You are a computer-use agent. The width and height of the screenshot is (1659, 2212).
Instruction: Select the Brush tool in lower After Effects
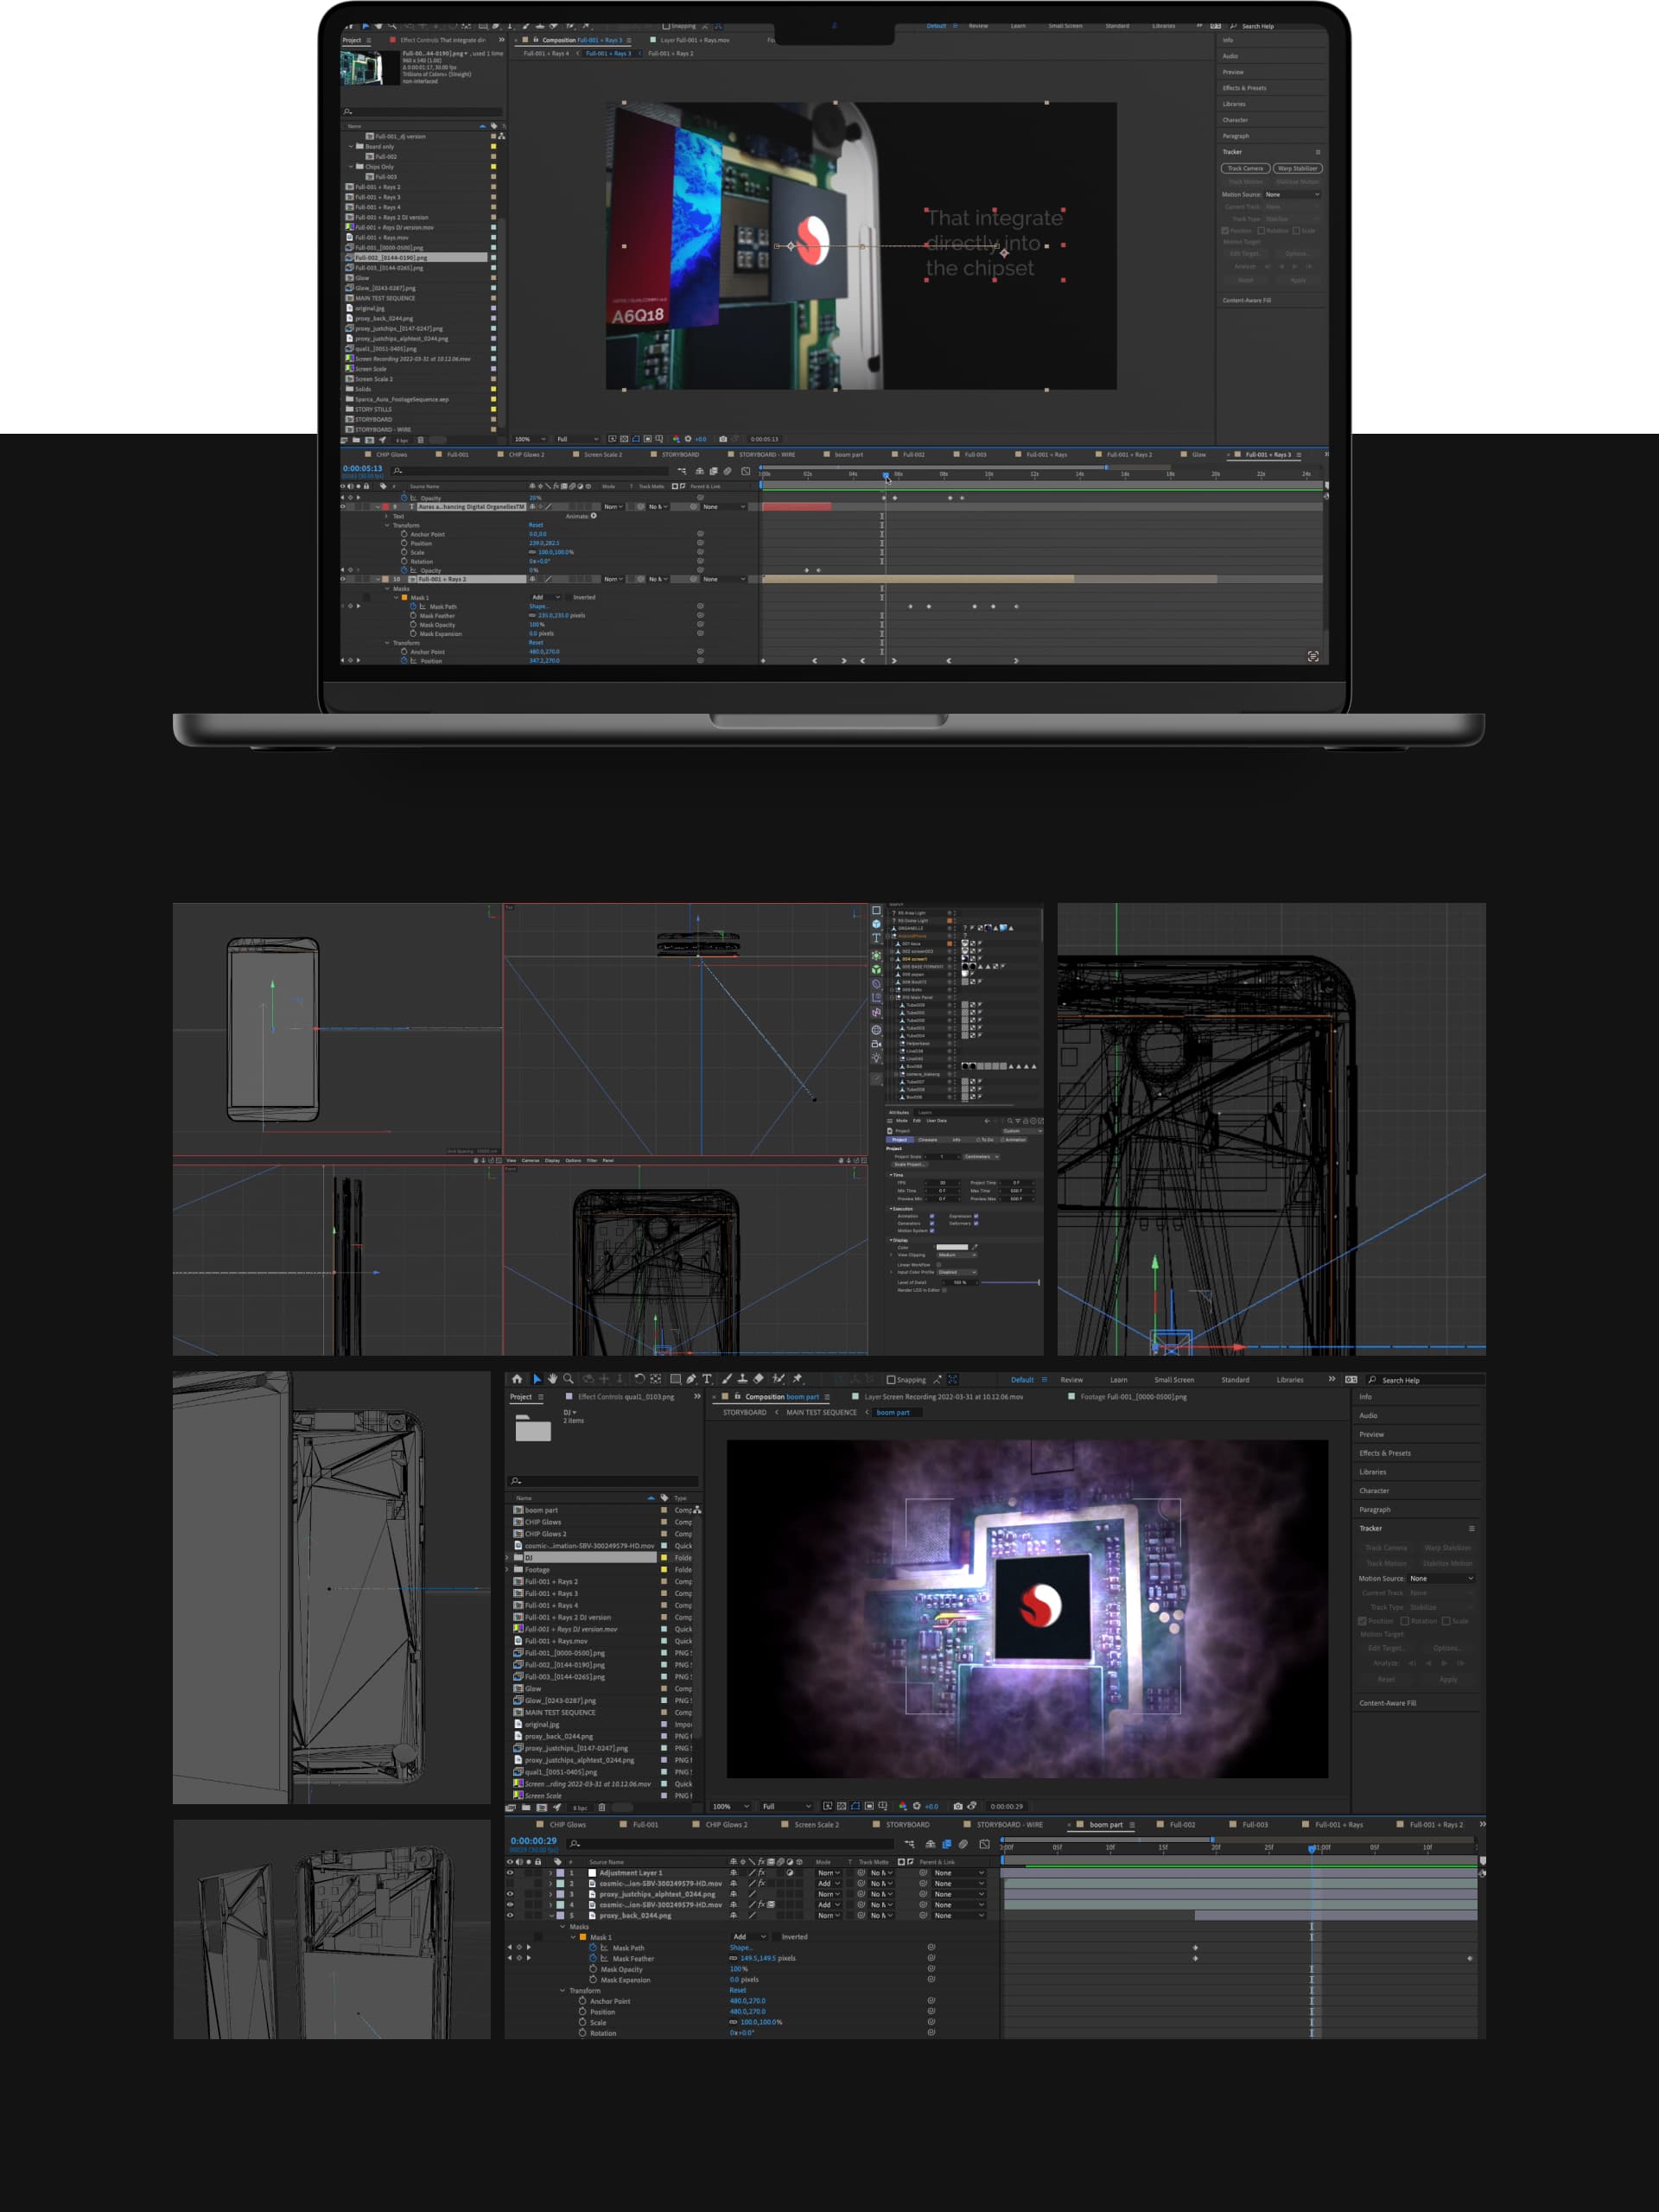[x=726, y=1379]
